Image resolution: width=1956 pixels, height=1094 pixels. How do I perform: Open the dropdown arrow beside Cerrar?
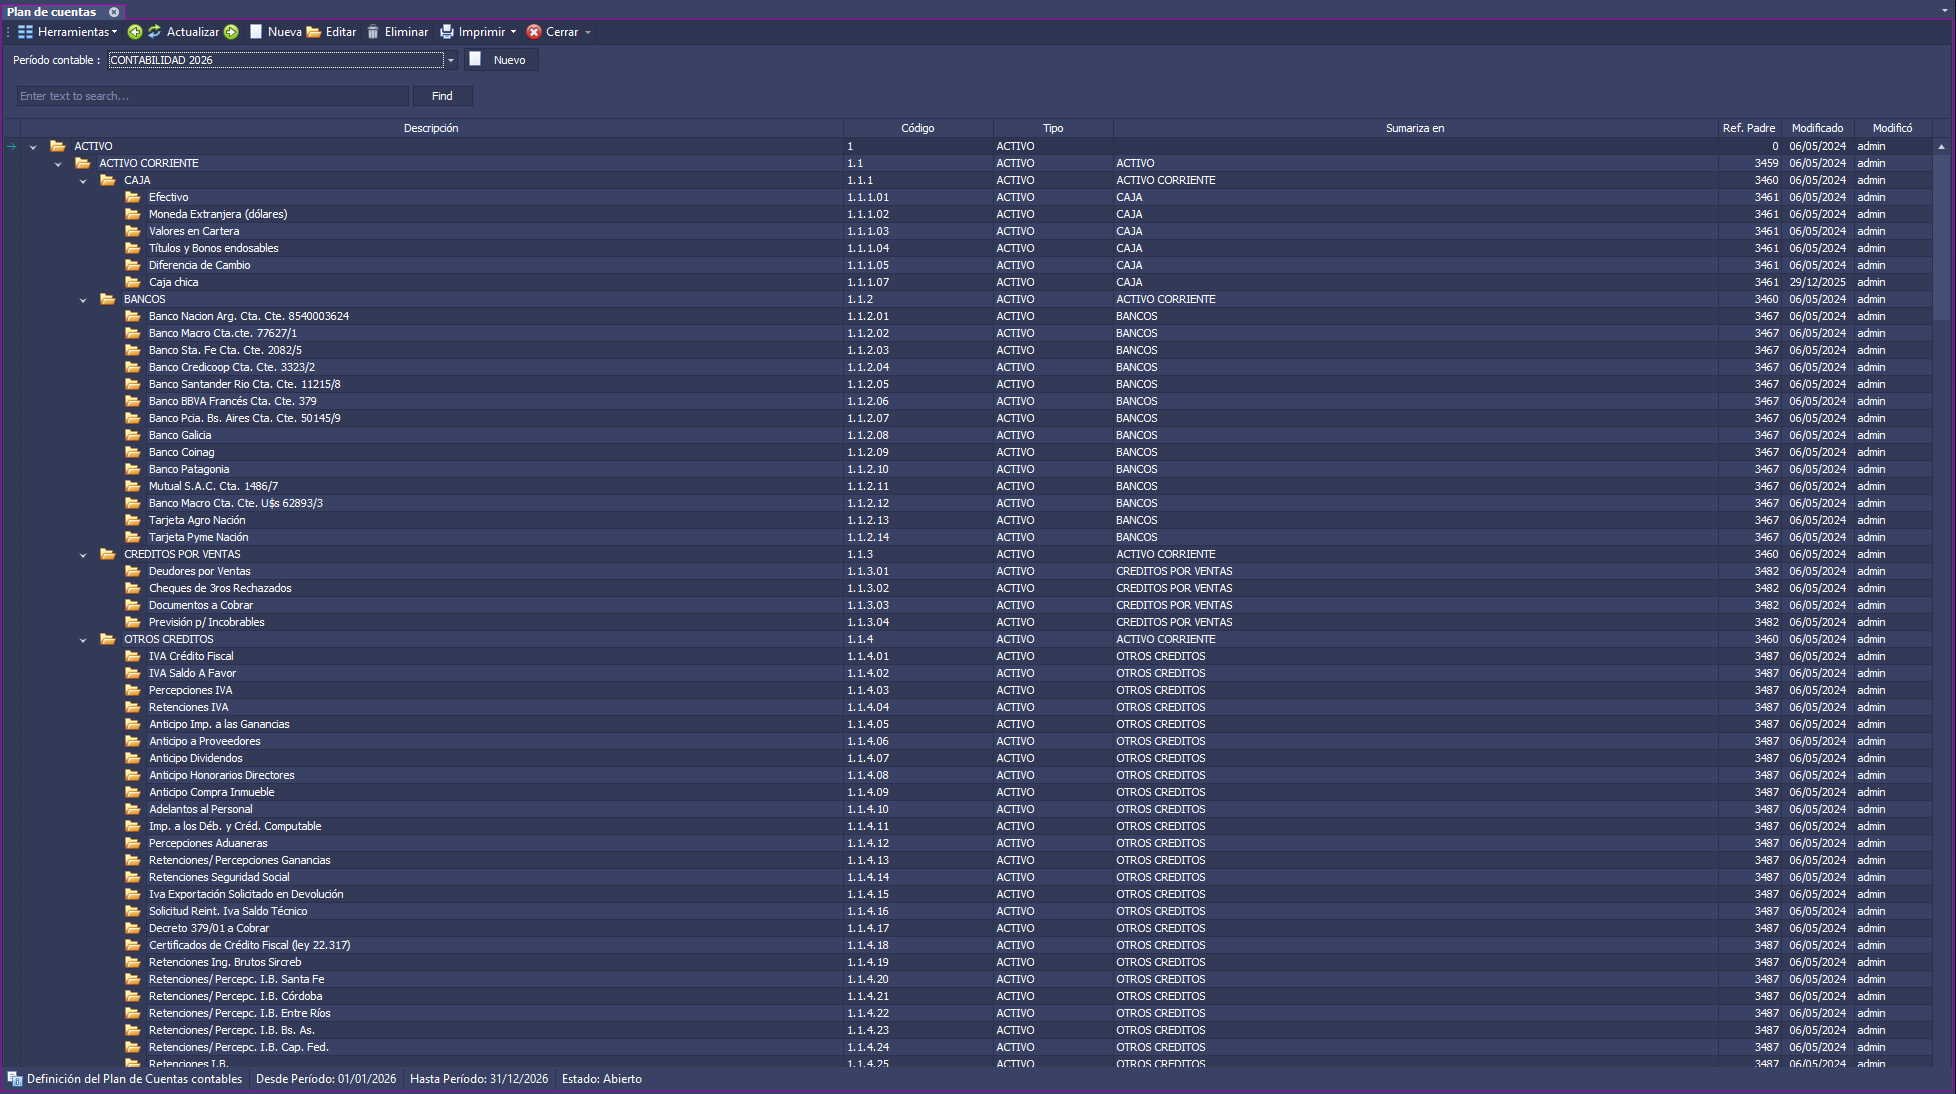588,32
